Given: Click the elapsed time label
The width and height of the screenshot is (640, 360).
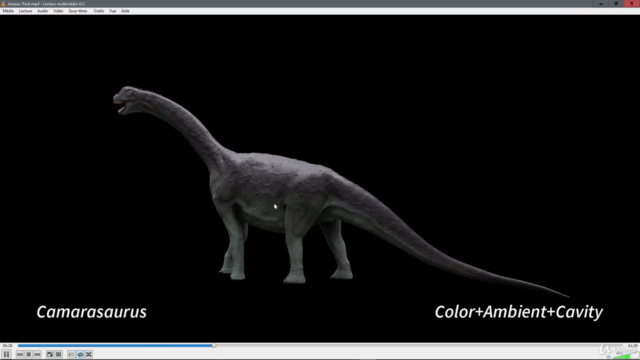Looking at the screenshot, I should (x=7, y=346).
